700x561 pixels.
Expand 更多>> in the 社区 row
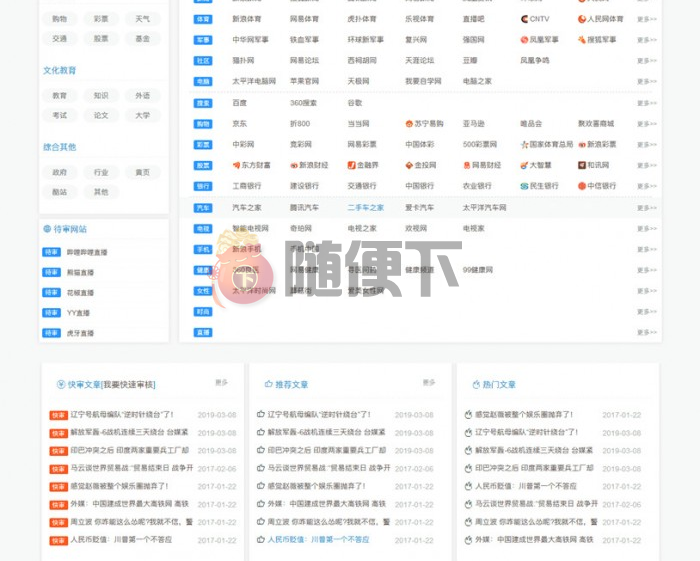[x=647, y=61]
